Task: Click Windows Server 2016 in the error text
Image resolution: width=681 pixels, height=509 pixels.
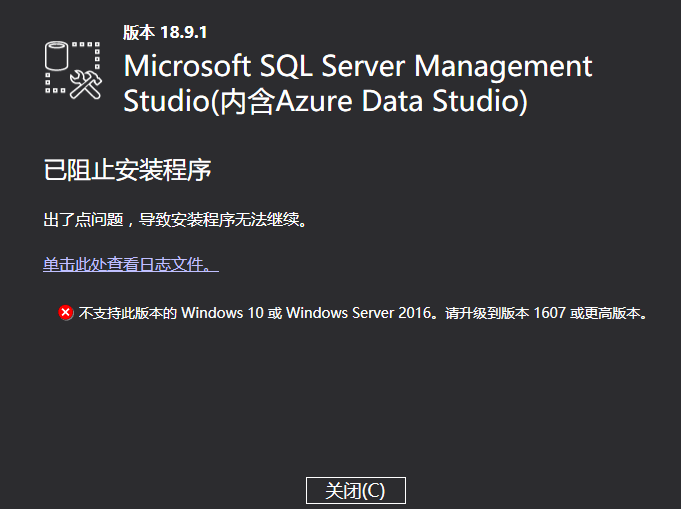Action: 359,313
